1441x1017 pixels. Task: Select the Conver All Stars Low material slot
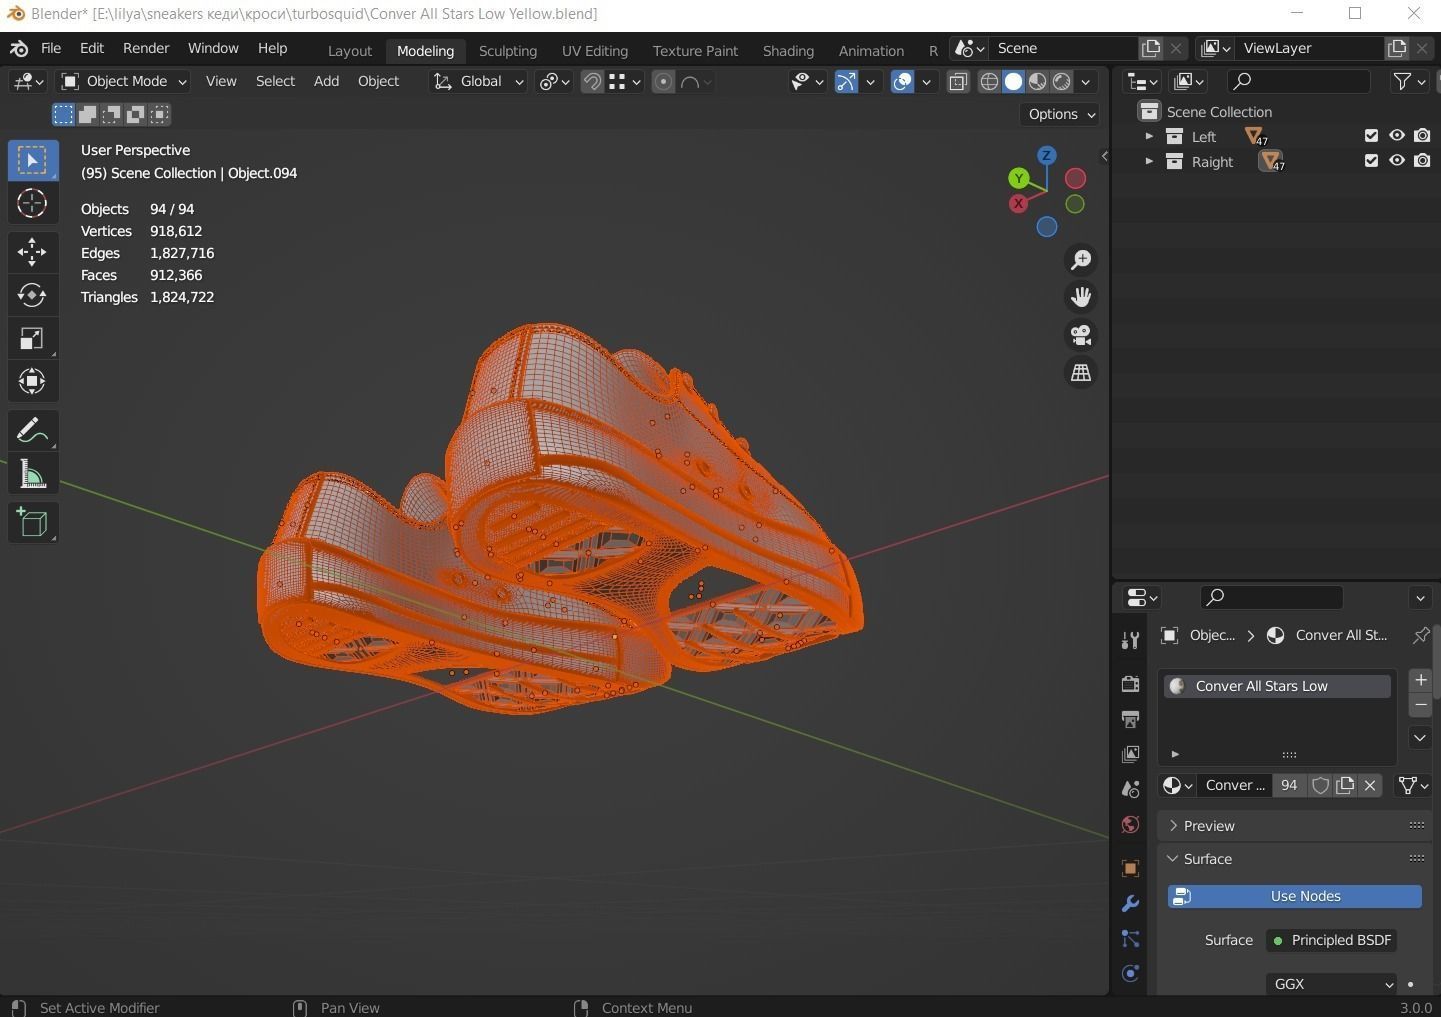1277,686
